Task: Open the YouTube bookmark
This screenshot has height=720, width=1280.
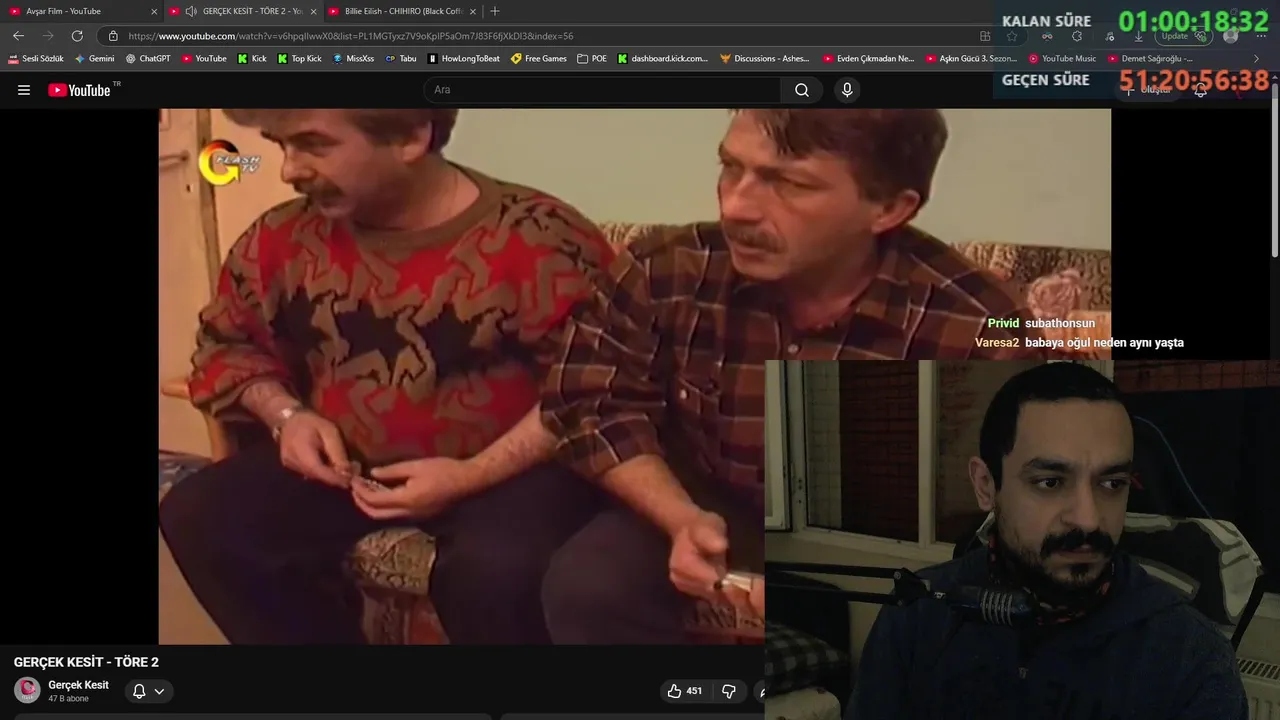Action: [204, 58]
